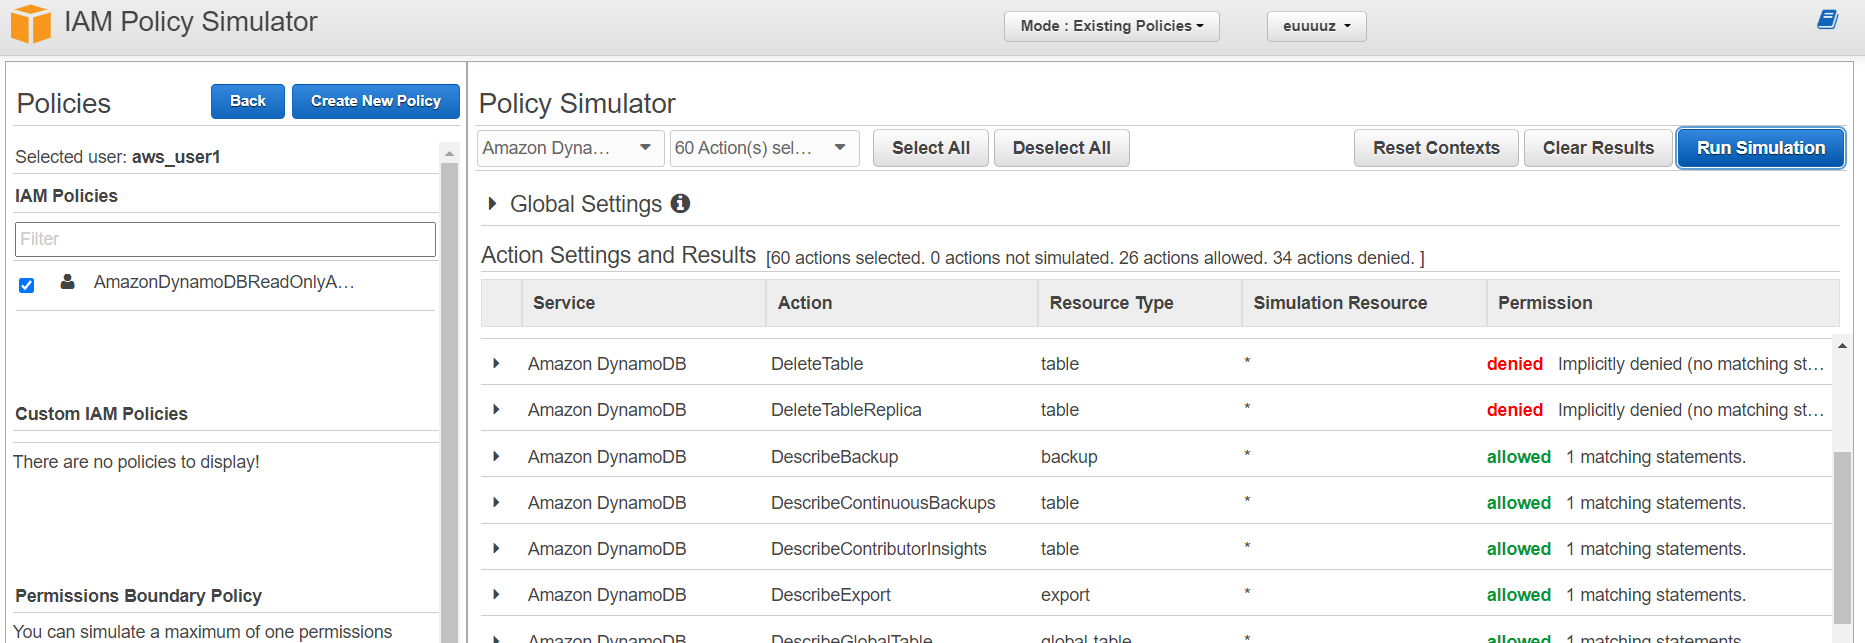The width and height of the screenshot is (1865, 643).
Task: Open the documentation book icon
Action: [1827, 20]
